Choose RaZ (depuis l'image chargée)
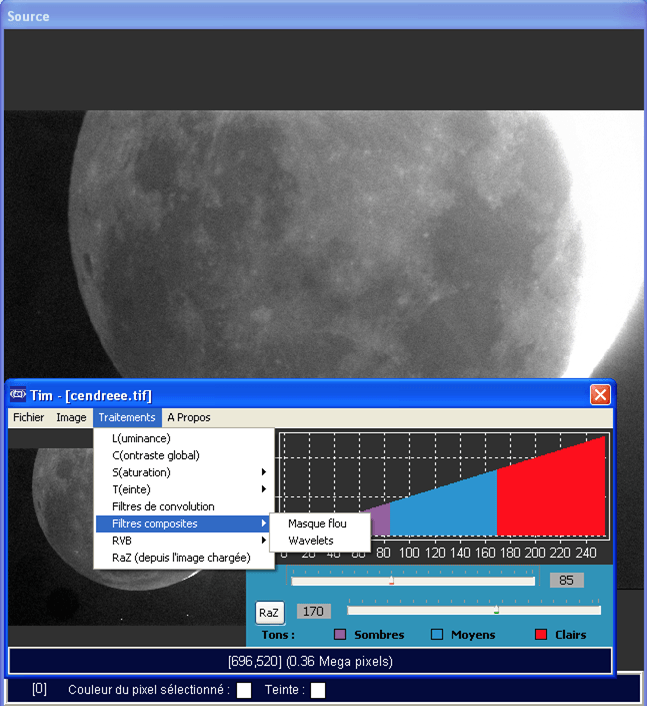 tap(184, 558)
